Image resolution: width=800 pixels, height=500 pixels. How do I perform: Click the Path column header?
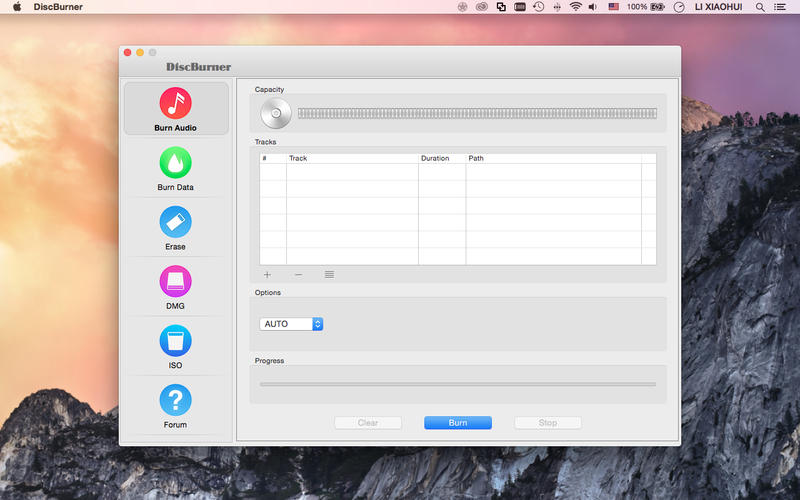pyautogui.click(x=553, y=158)
